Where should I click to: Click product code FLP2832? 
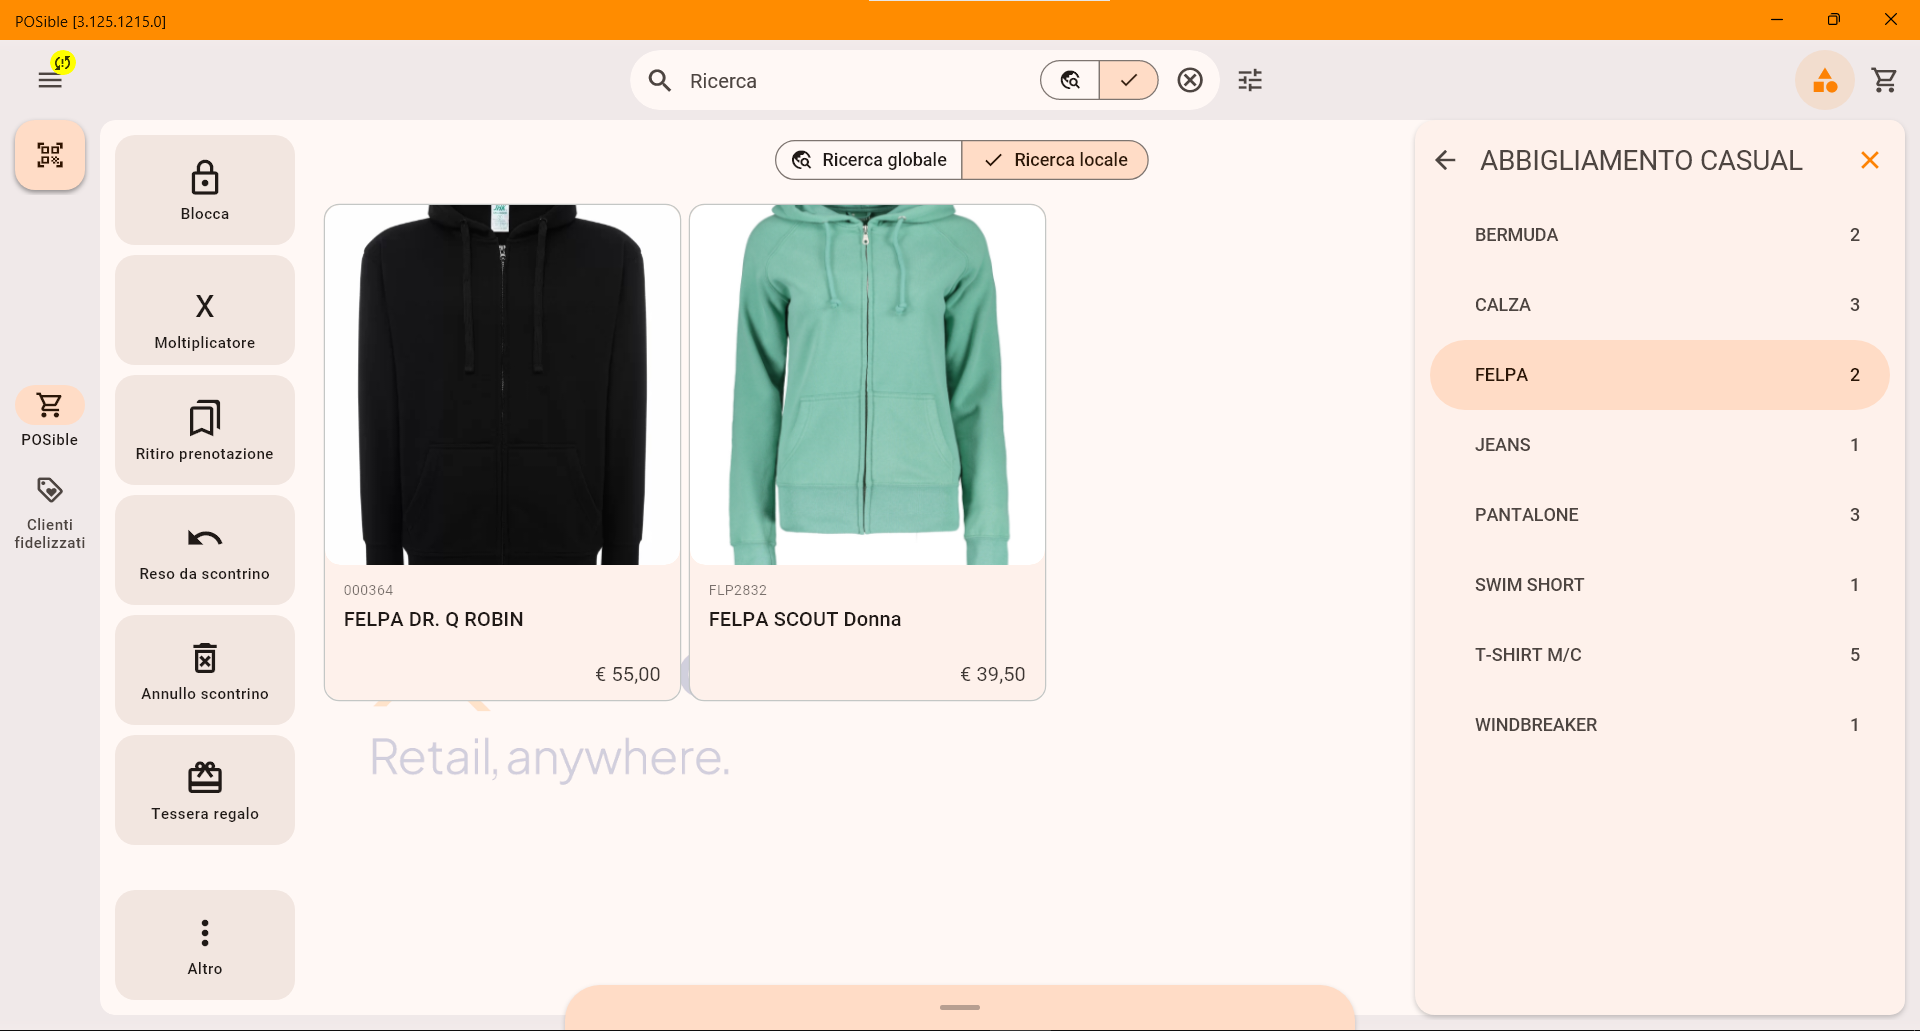click(x=738, y=590)
